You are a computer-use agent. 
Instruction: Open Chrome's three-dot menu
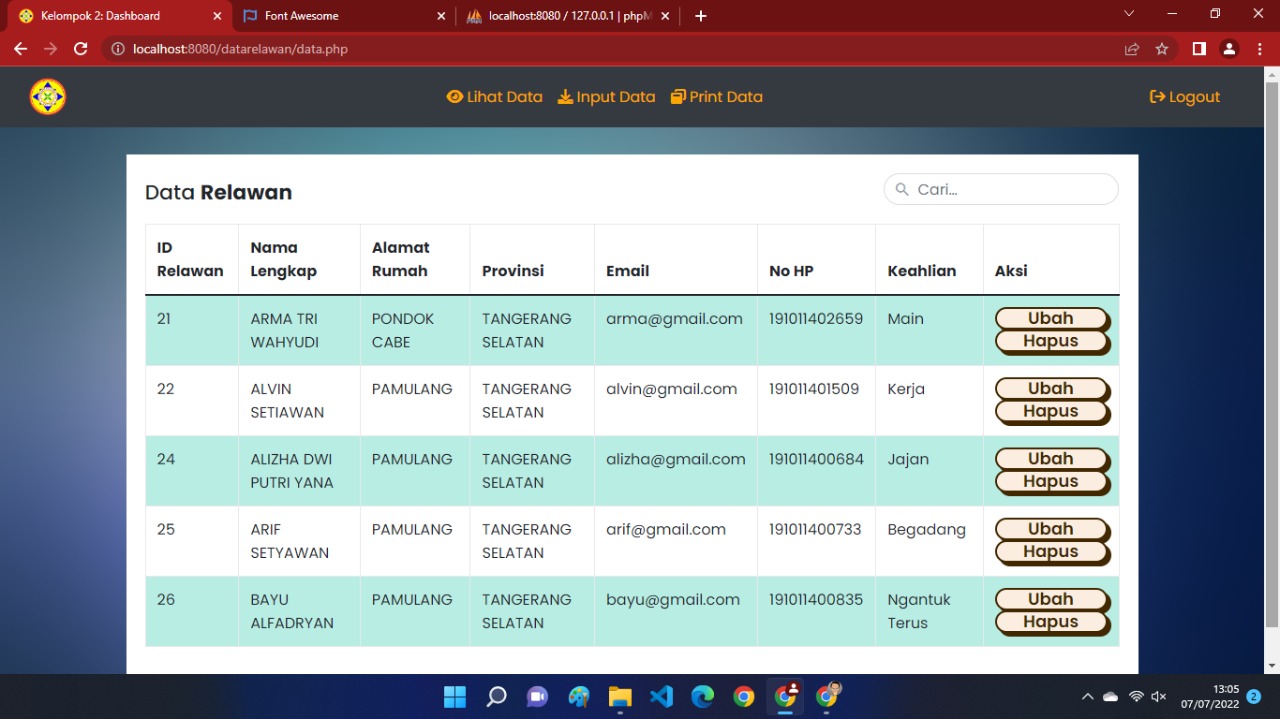[1259, 48]
